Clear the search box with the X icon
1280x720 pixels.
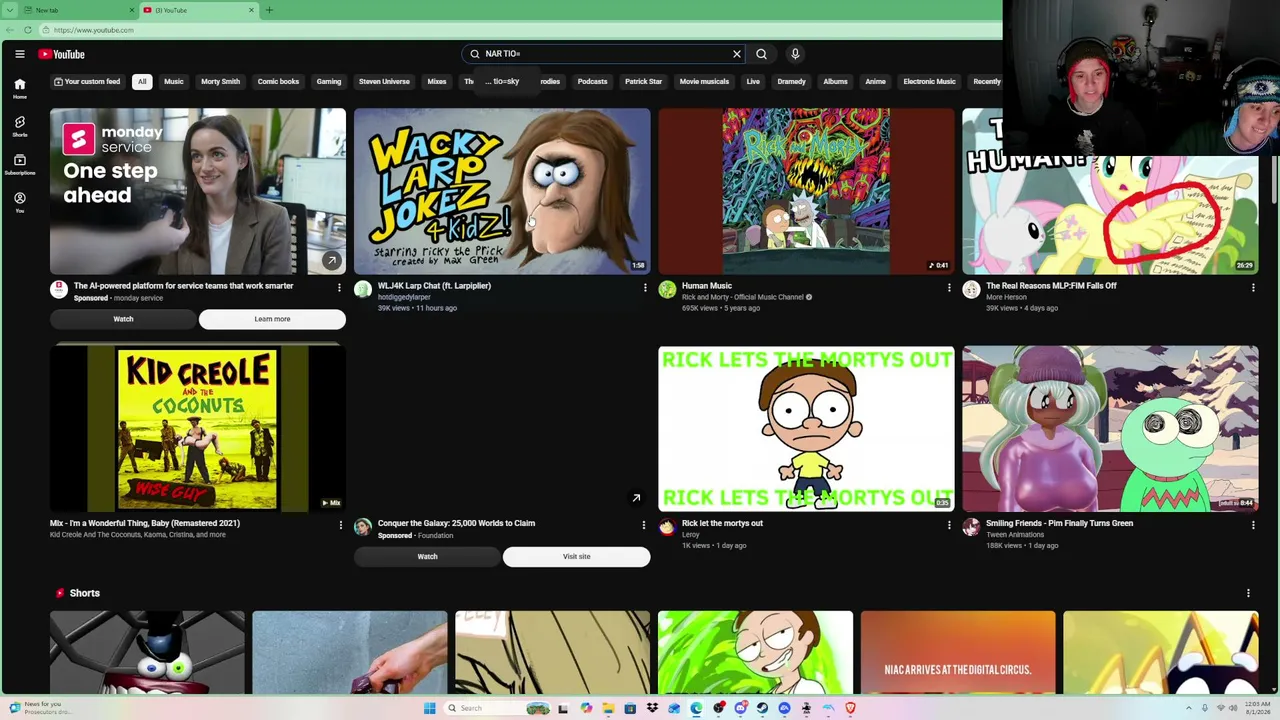pos(737,54)
